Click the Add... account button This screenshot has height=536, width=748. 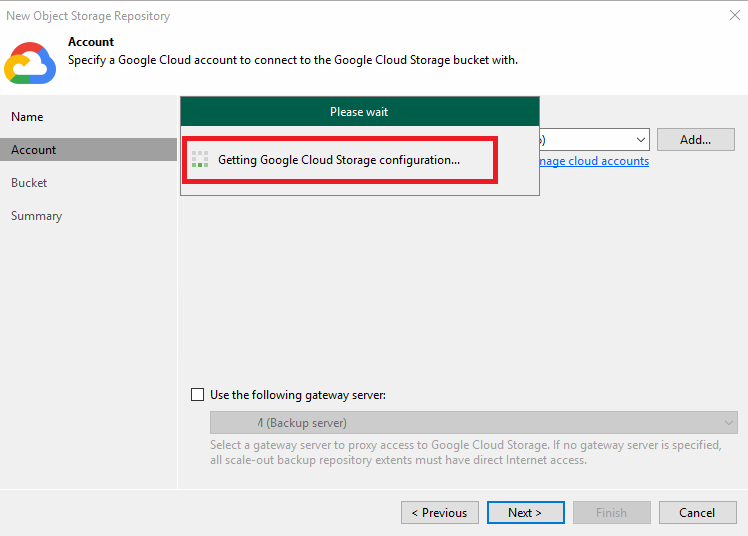(x=696, y=140)
